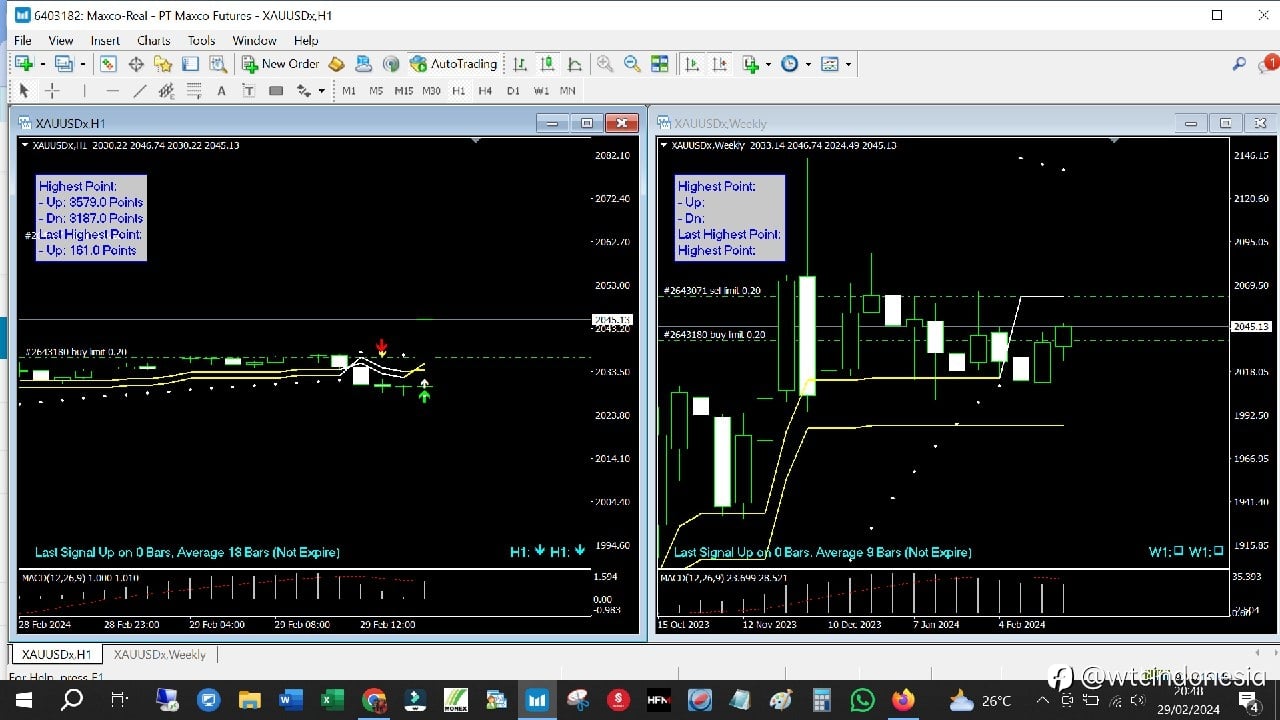Tile chart windows with the grid icon
The image size is (1280, 720).
coord(660,64)
